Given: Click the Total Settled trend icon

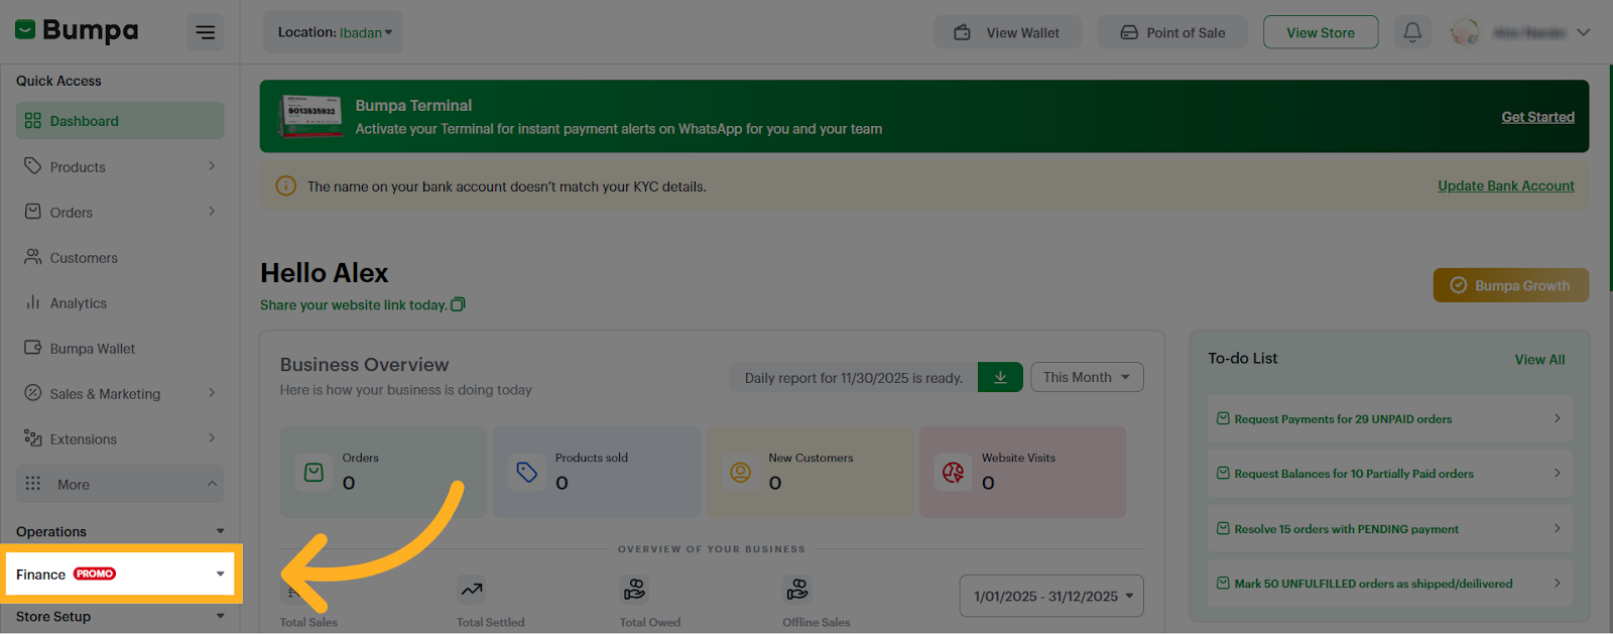Looking at the screenshot, I should tap(471, 590).
